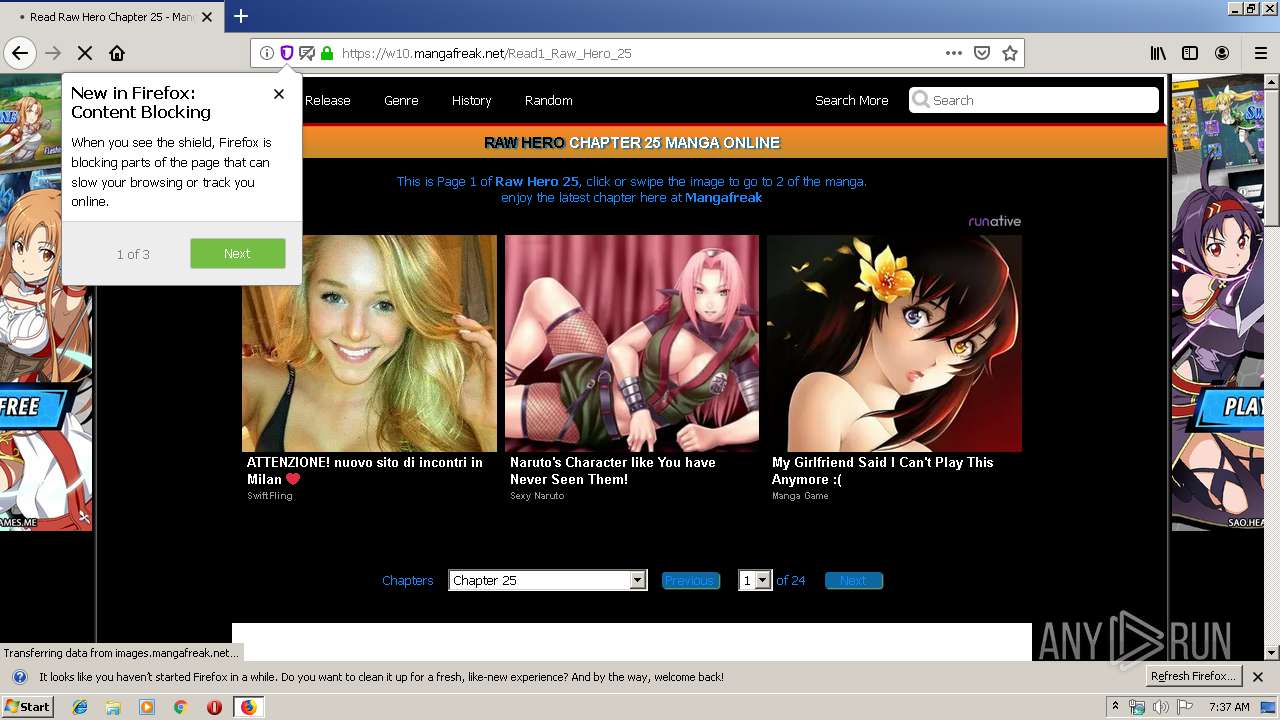
Task: Click the Search More link
Action: (851, 100)
